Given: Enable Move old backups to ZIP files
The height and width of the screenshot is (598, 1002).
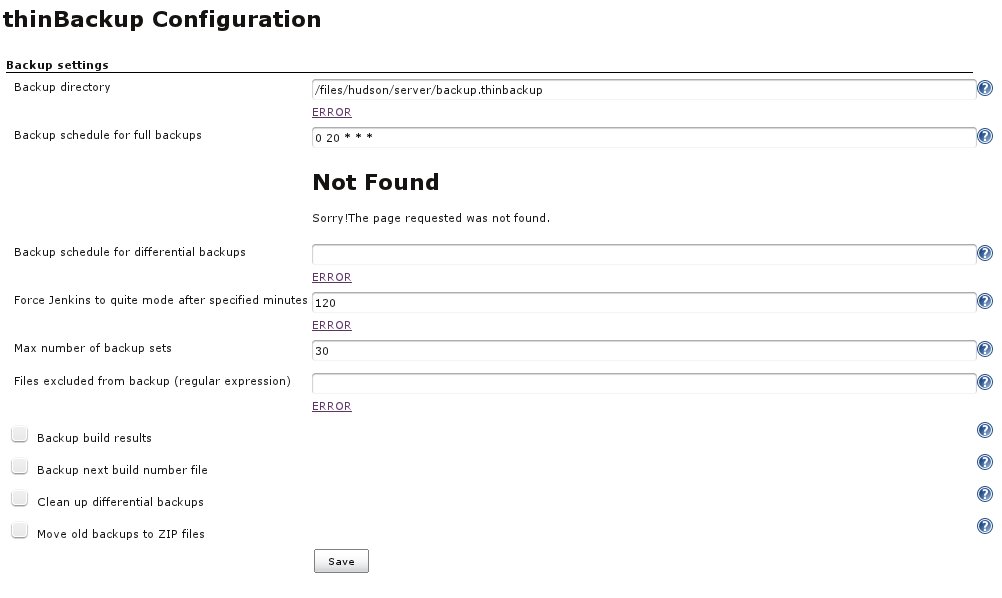Looking at the screenshot, I should [19, 531].
